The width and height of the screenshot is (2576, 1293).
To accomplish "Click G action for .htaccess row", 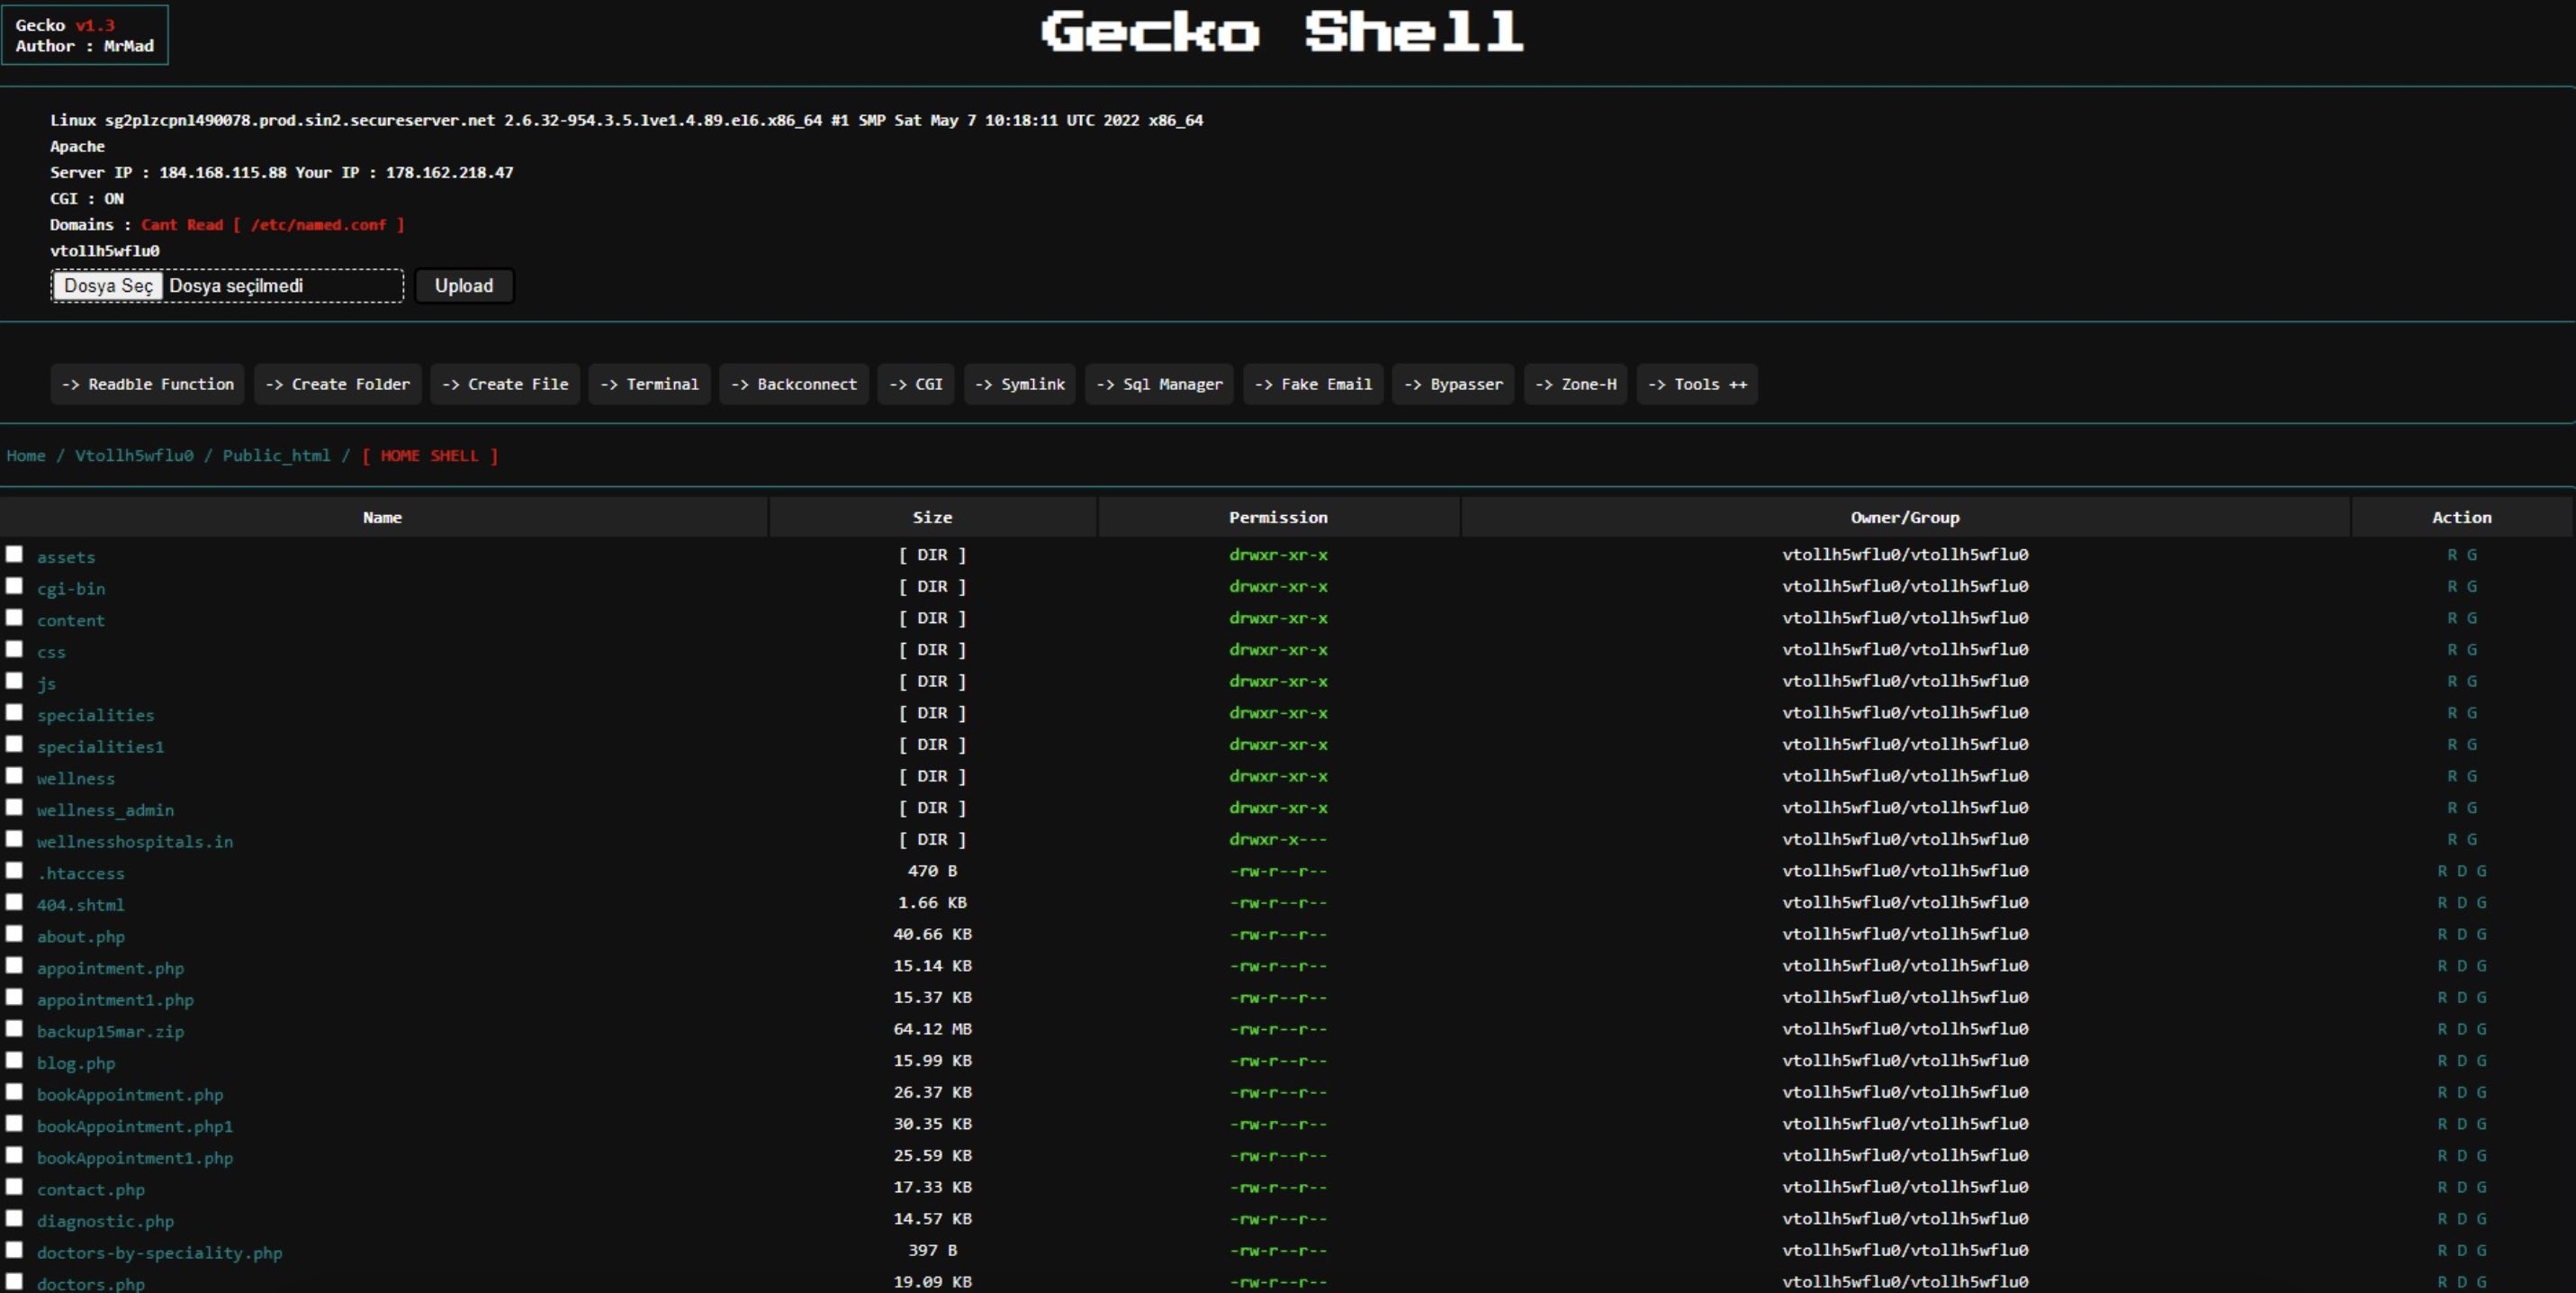I will point(2482,871).
